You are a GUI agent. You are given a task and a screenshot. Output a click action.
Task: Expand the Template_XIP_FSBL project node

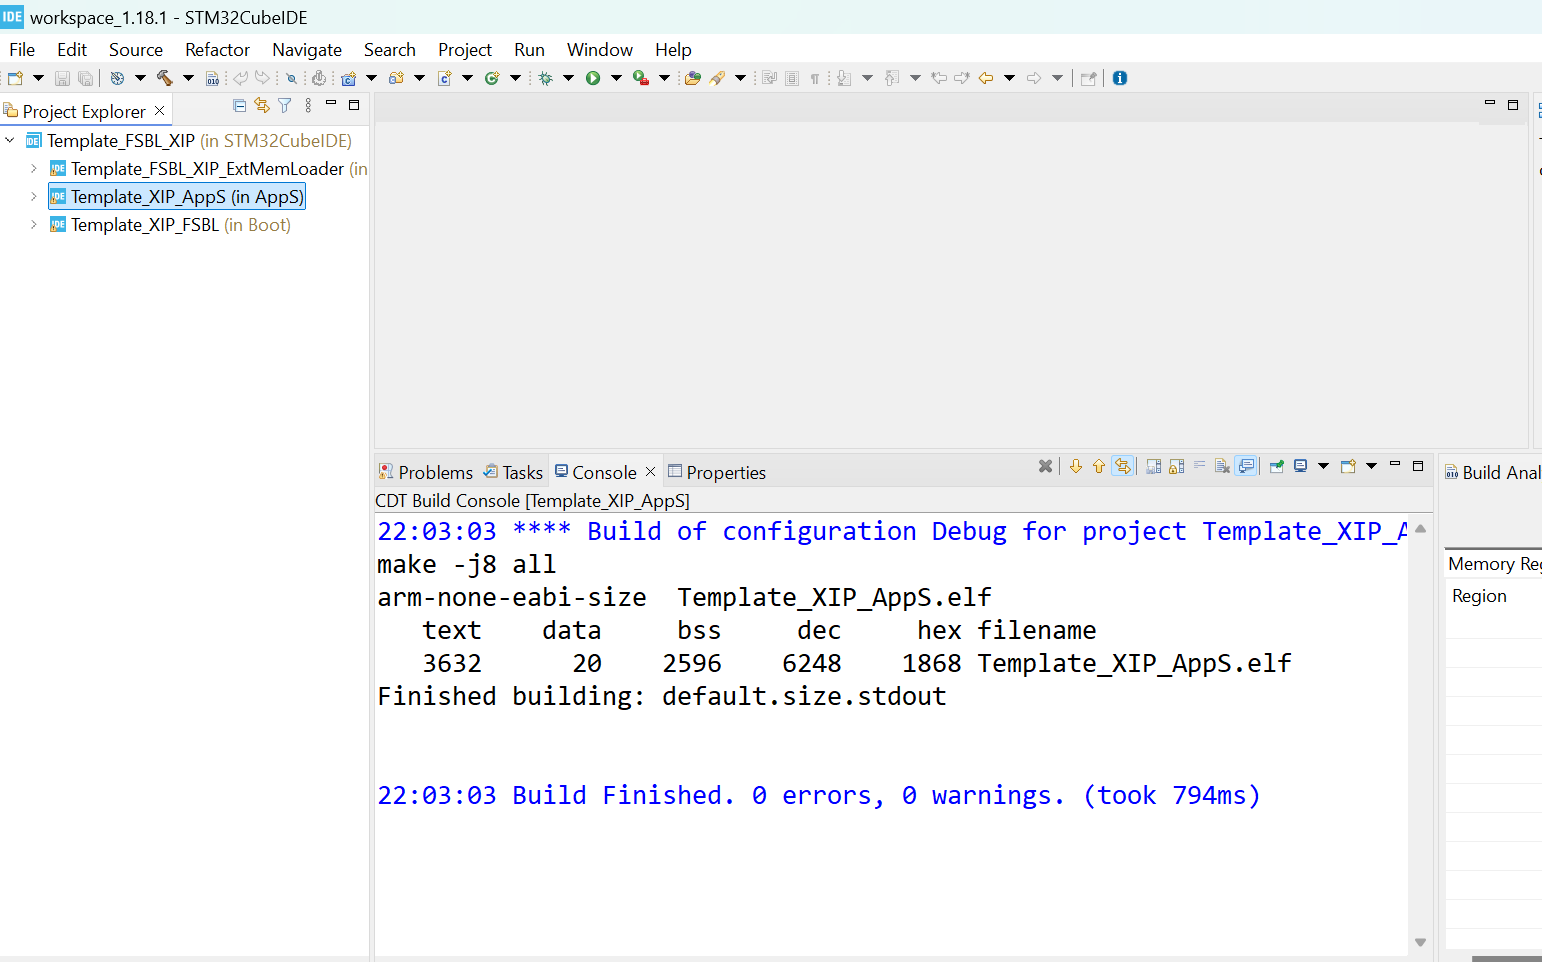click(x=34, y=225)
